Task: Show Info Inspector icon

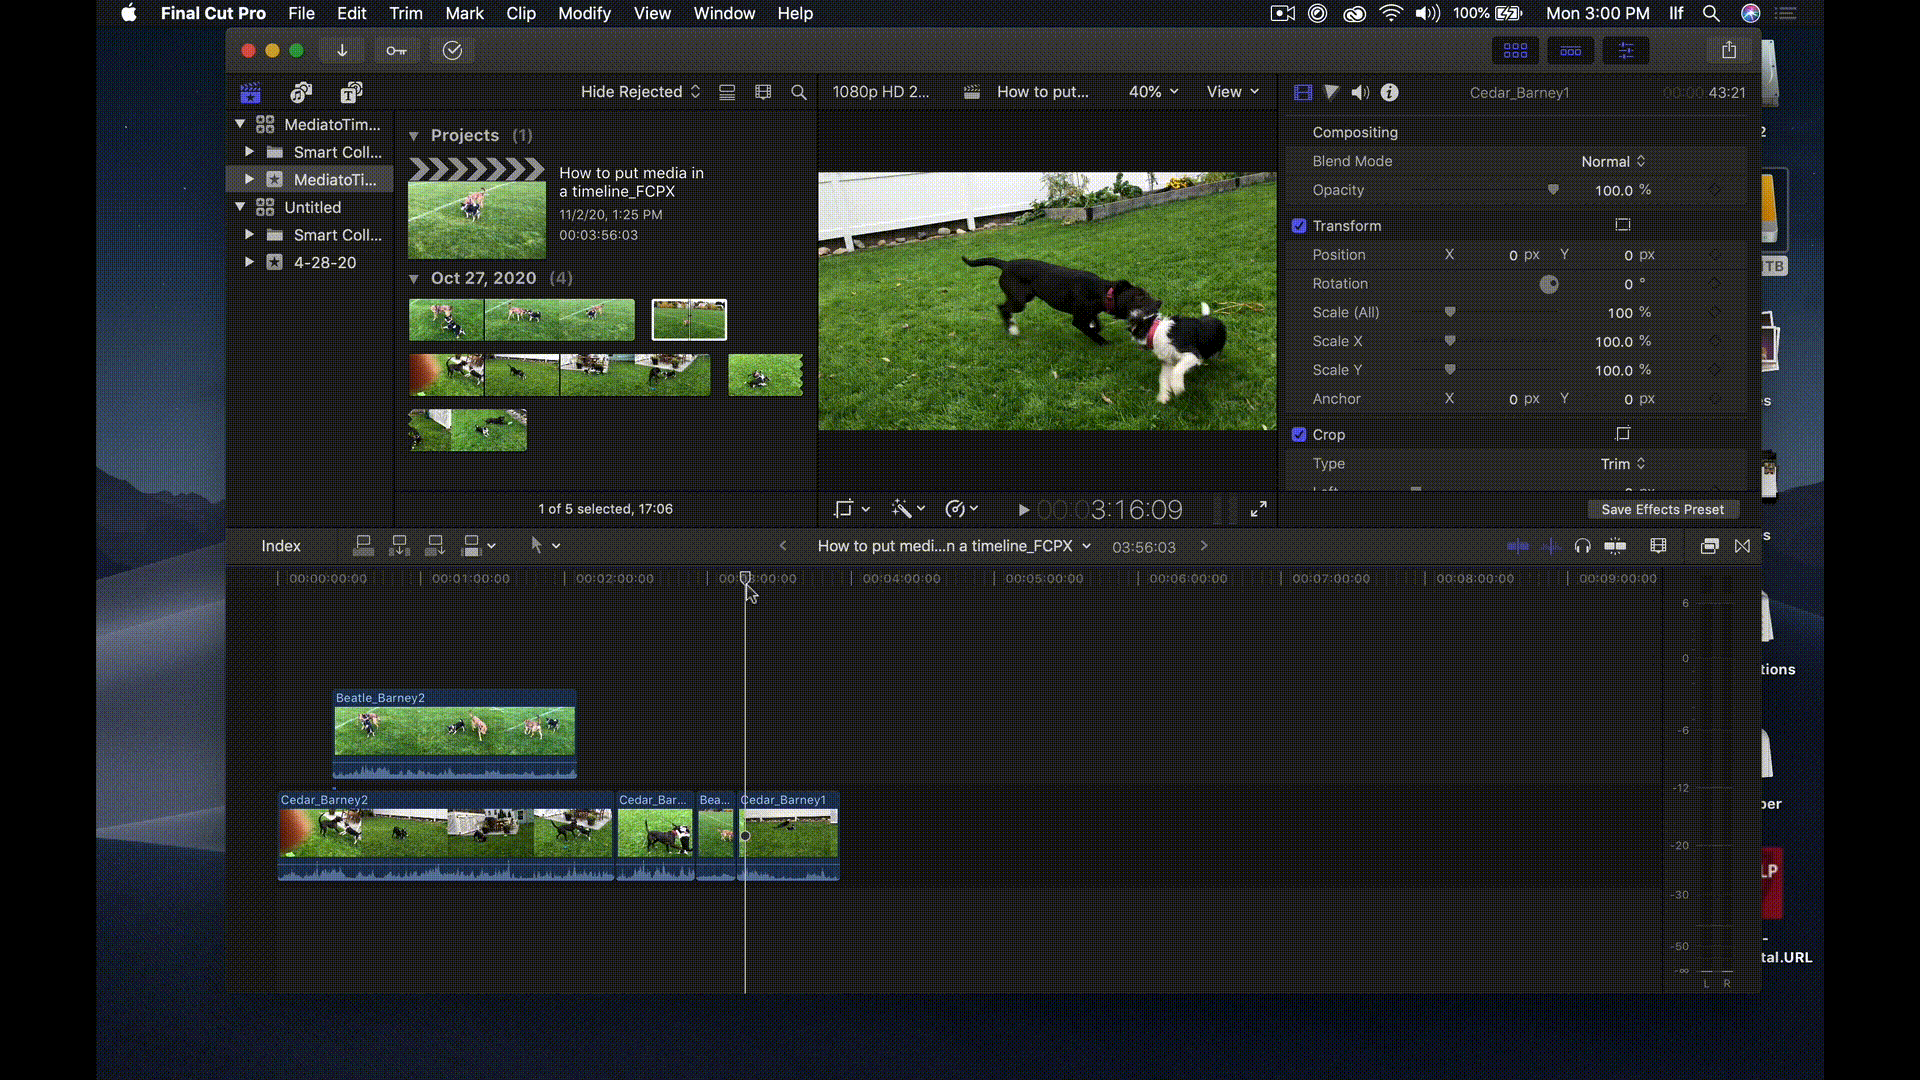Action: tap(1390, 92)
